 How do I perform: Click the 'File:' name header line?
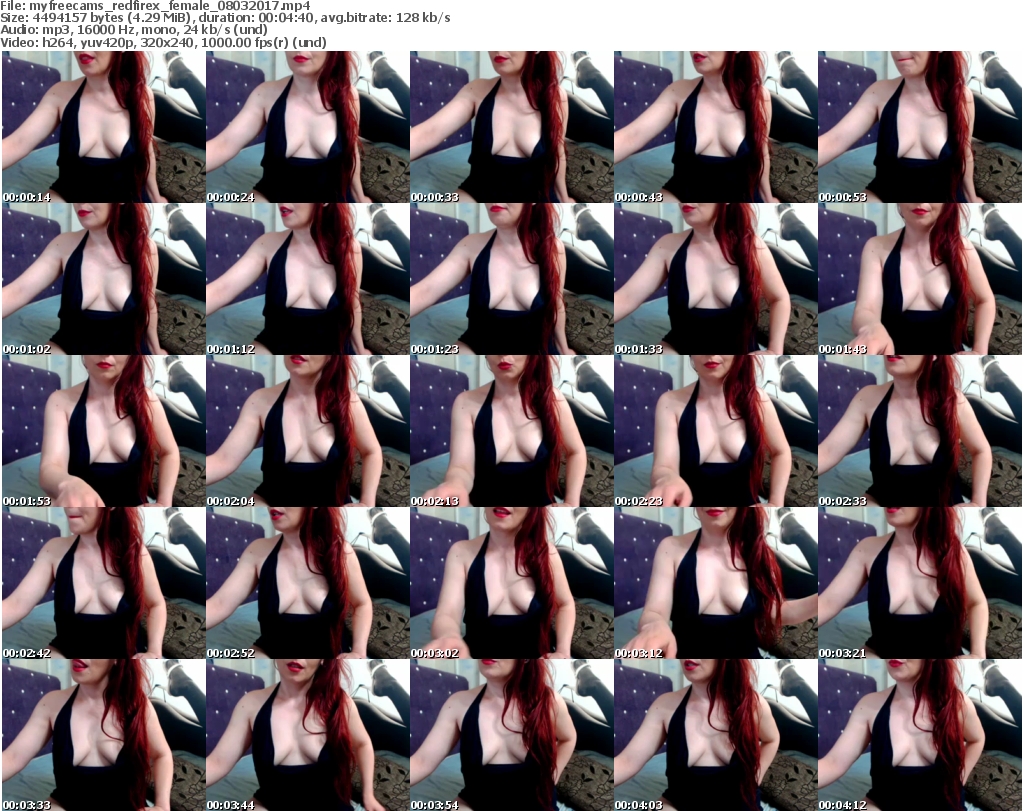tap(155, 6)
